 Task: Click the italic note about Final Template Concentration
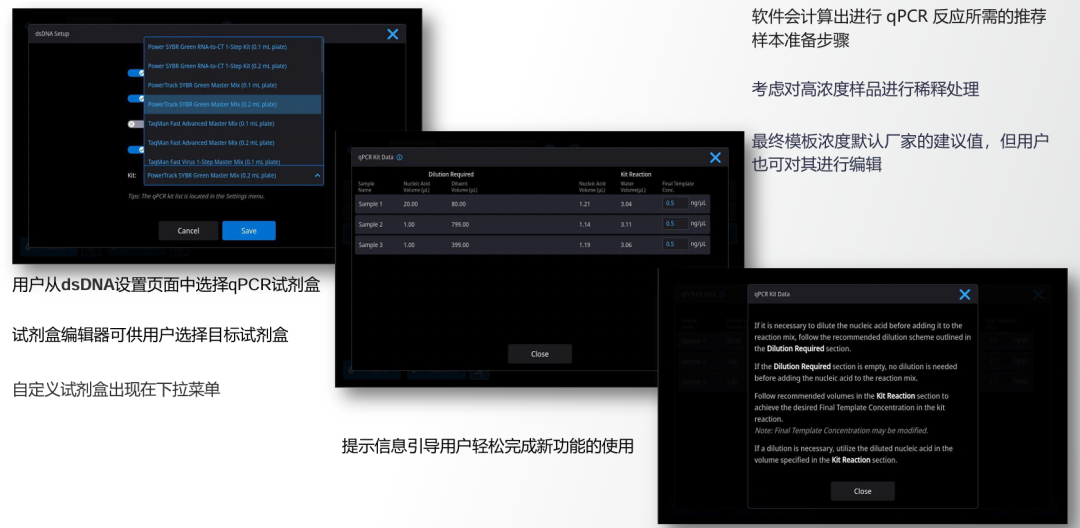[841, 430]
